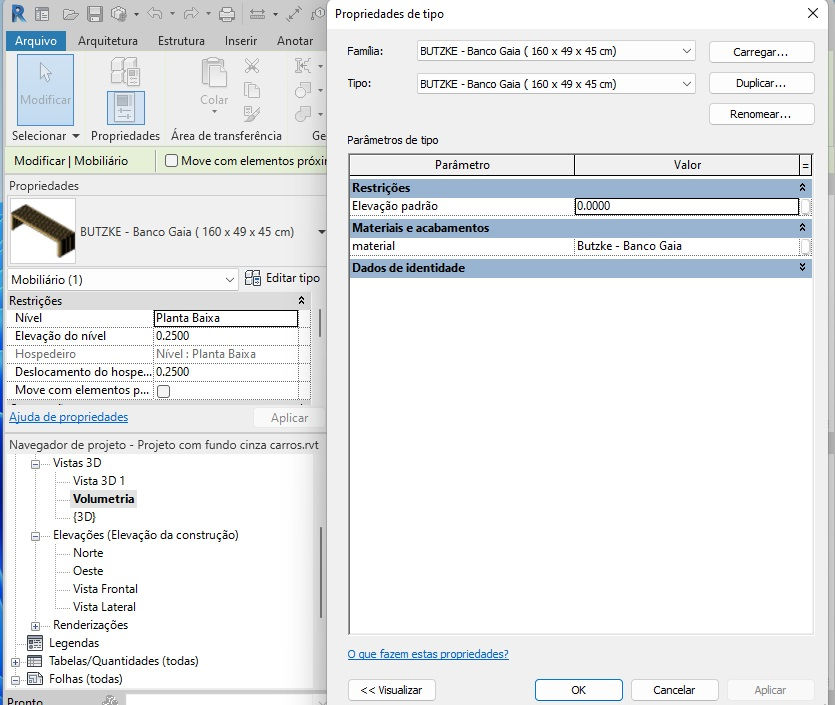This screenshot has width=835, height=705.
Task: Click the Revit logo application button
Action: 18,13
